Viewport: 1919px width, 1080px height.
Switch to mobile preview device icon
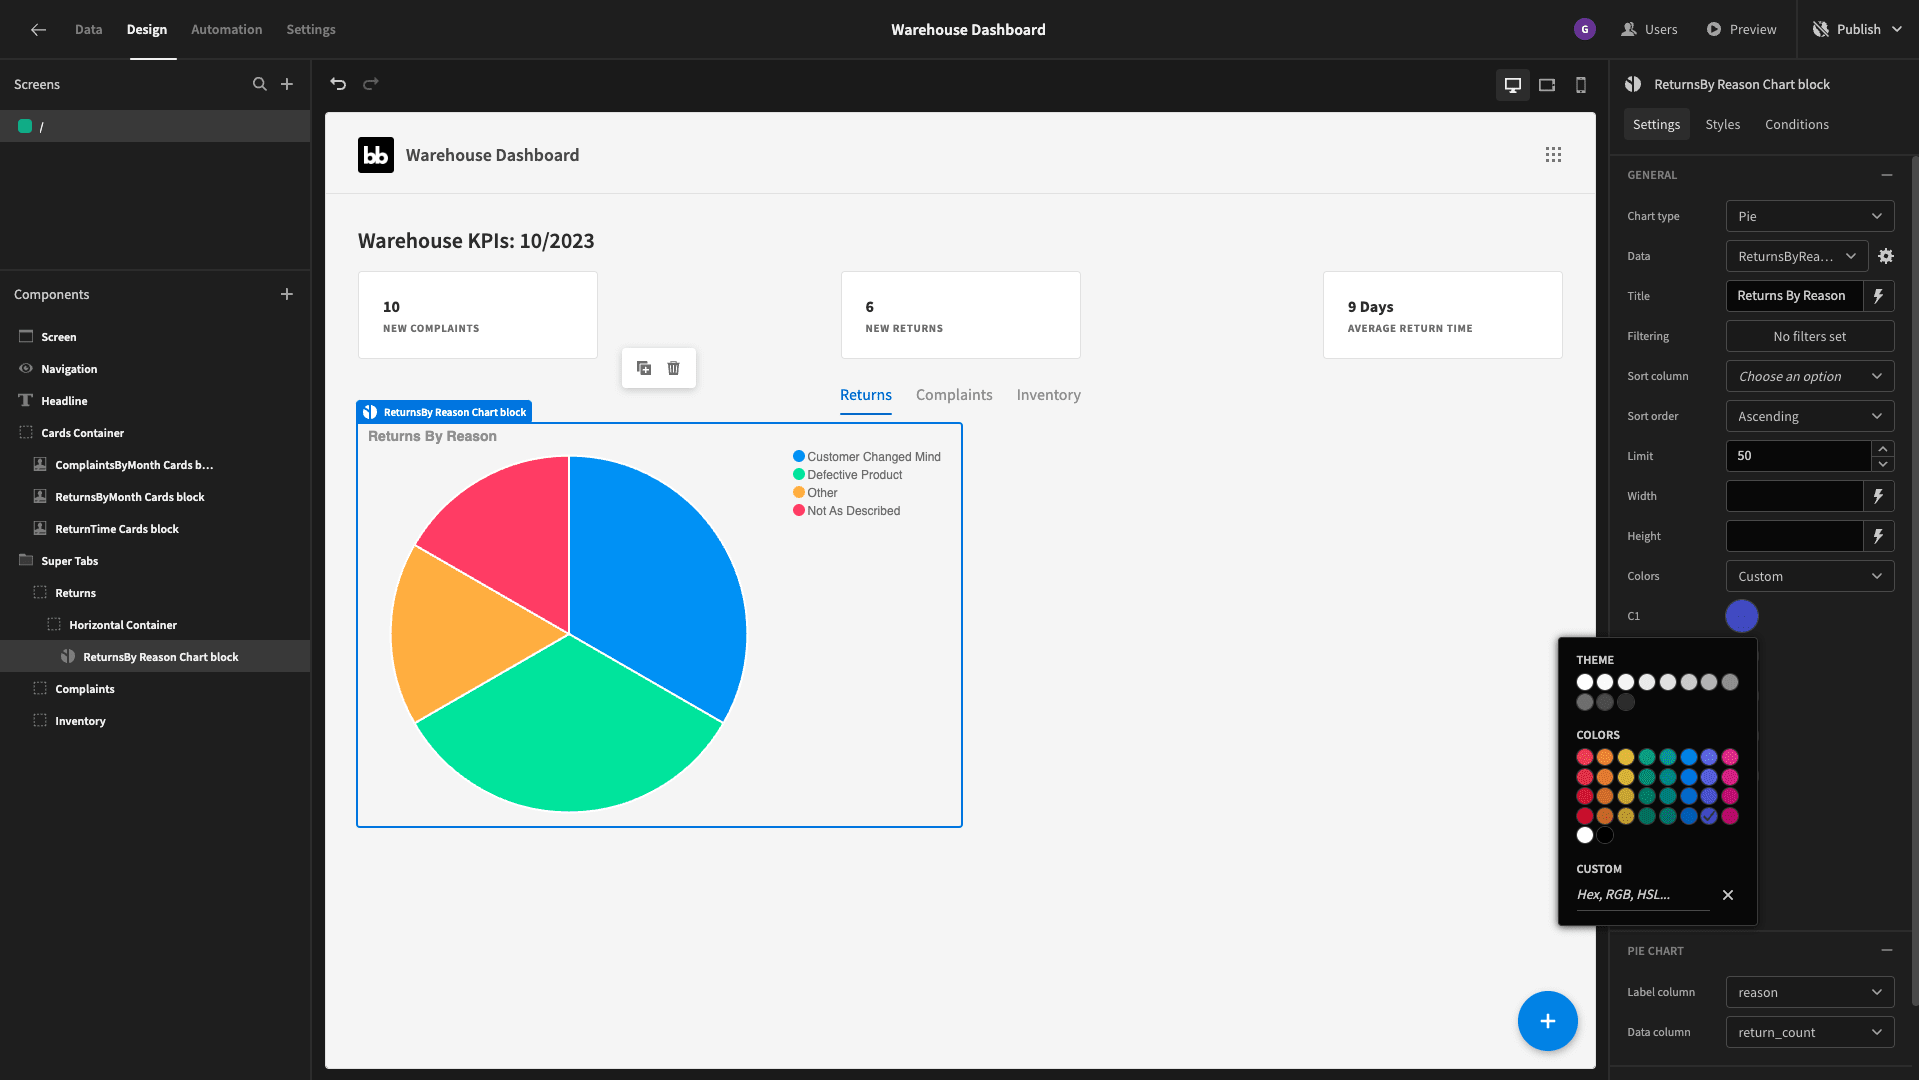point(1581,85)
